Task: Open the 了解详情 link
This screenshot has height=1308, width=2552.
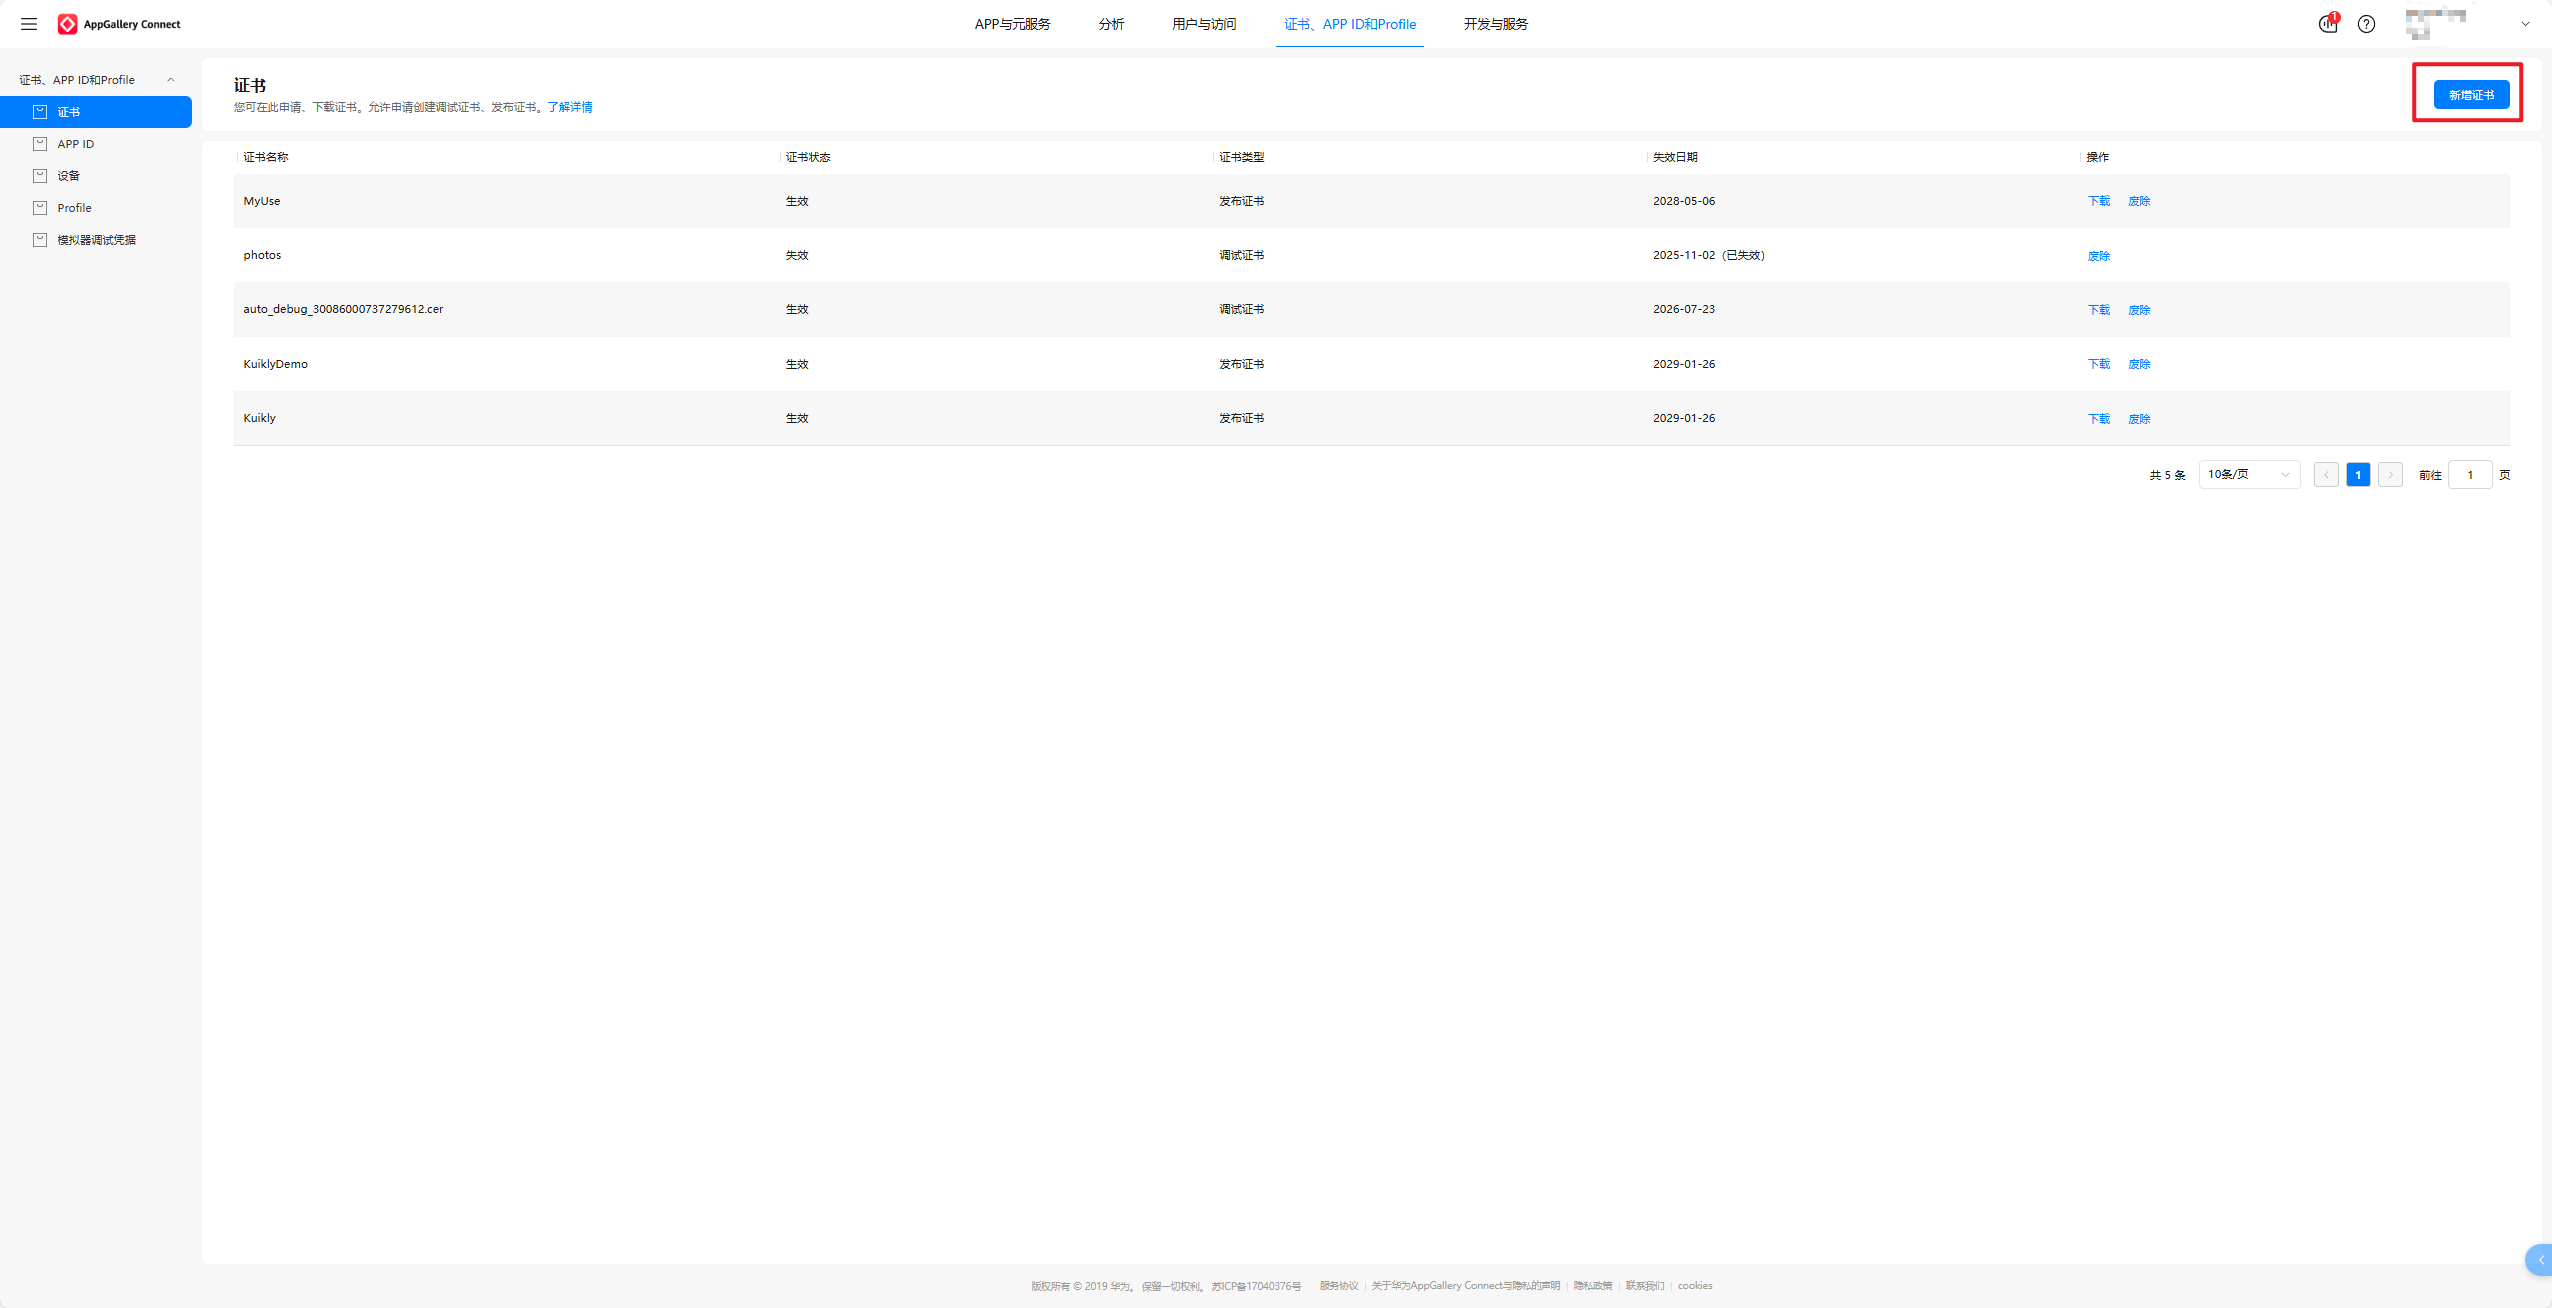Action: click(570, 107)
